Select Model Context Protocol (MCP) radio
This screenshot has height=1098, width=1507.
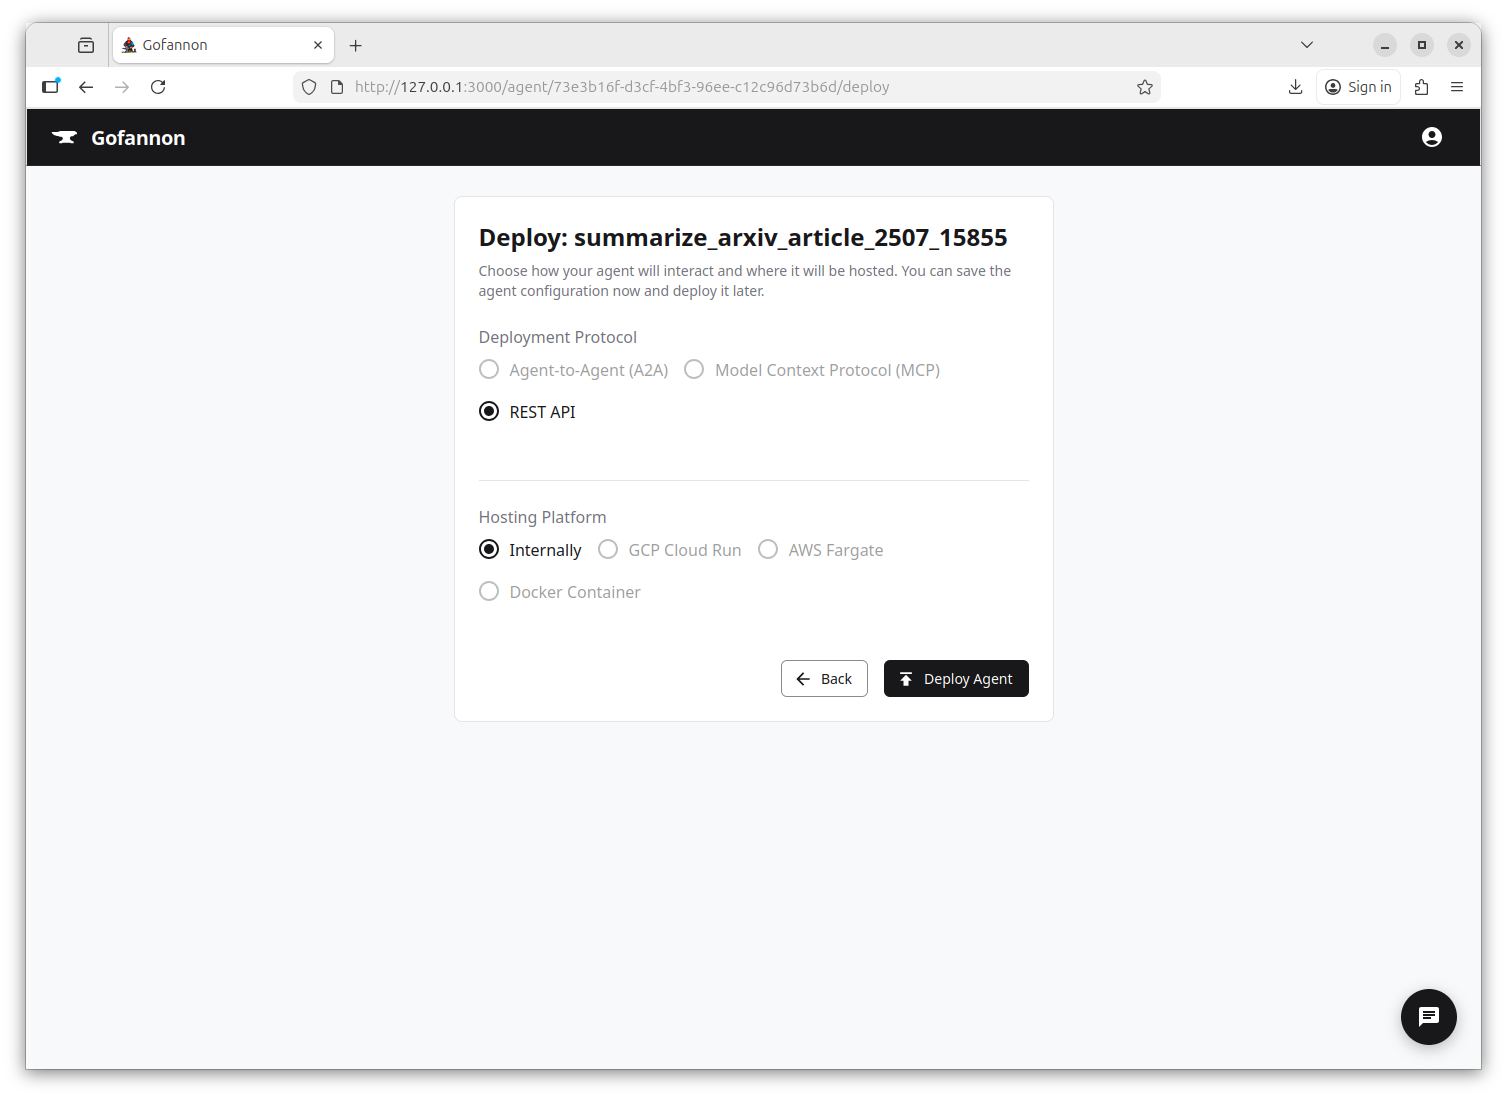pyautogui.click(x=694, y=370)
